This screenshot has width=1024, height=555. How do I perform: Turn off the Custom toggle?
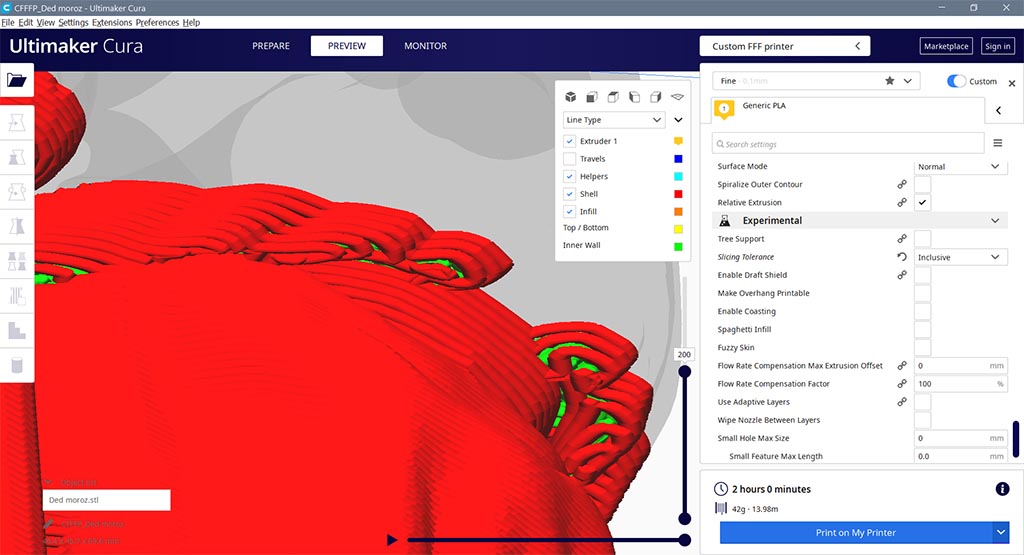click(x=956, y=81)
